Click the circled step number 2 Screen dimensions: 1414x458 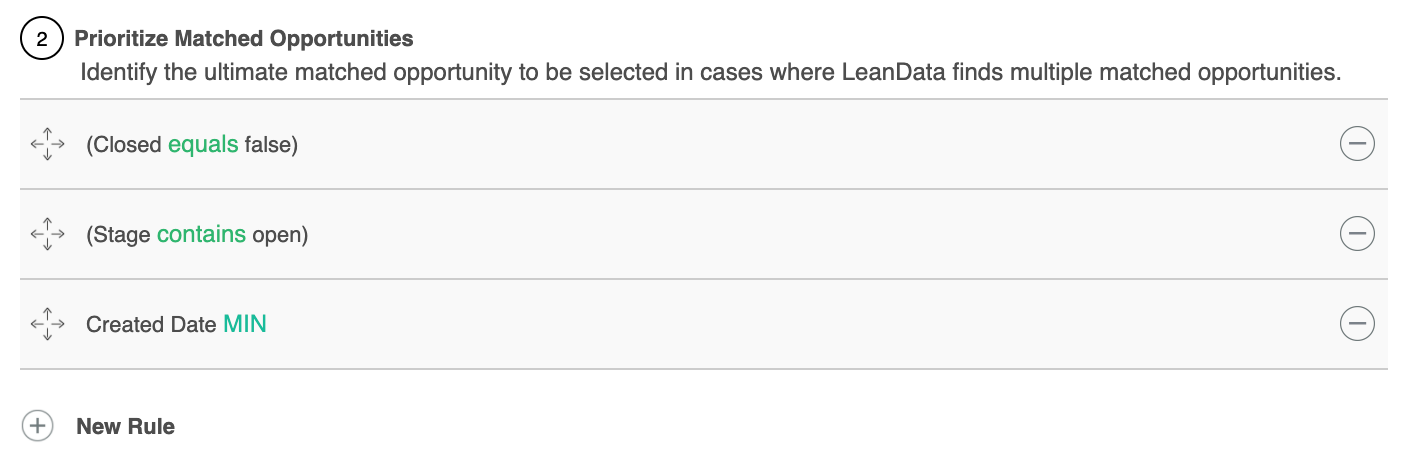41,40
